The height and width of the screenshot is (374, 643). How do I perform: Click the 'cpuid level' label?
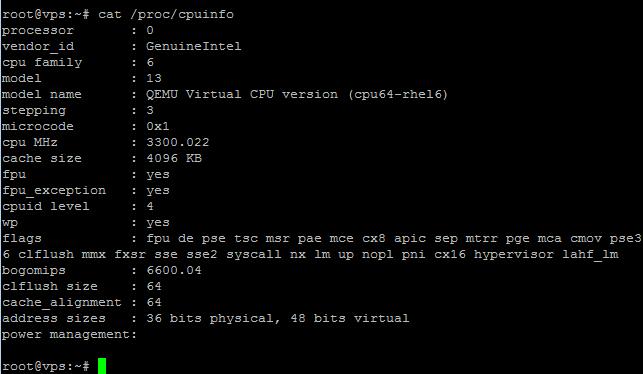pyautogui.click(x=46, y=206)
